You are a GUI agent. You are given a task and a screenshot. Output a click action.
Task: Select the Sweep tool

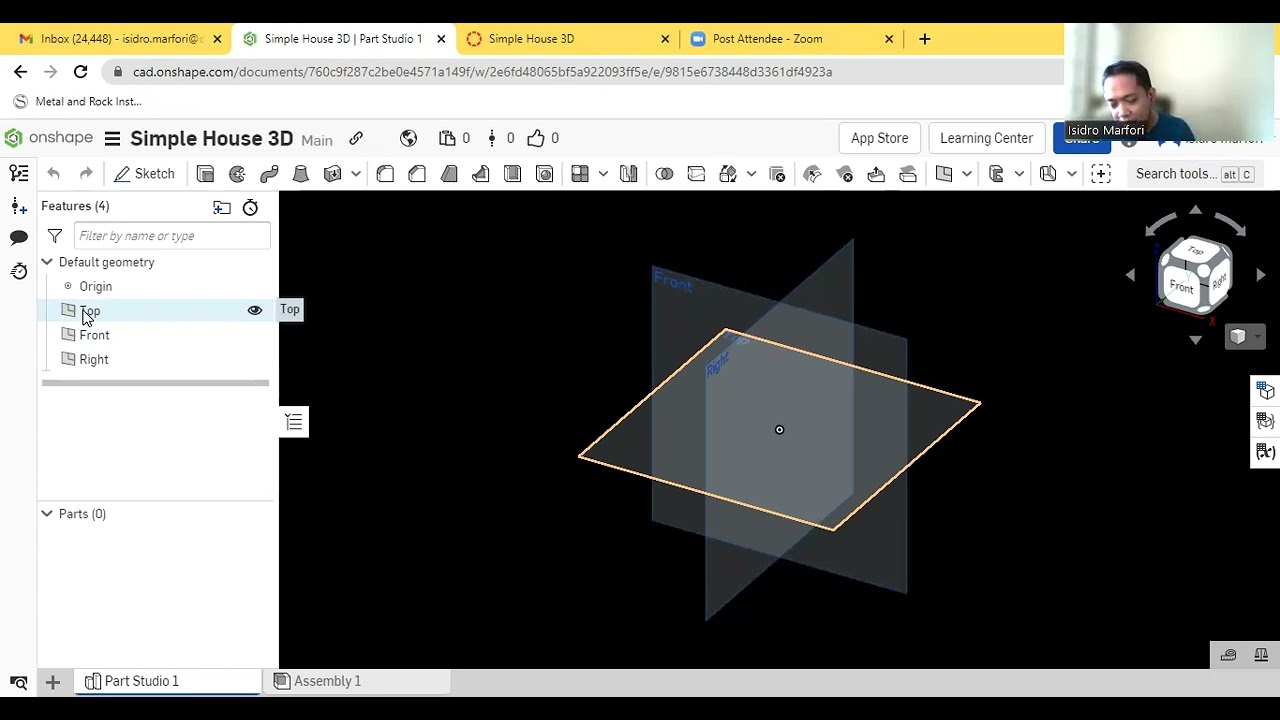click(x=269, y=174)
